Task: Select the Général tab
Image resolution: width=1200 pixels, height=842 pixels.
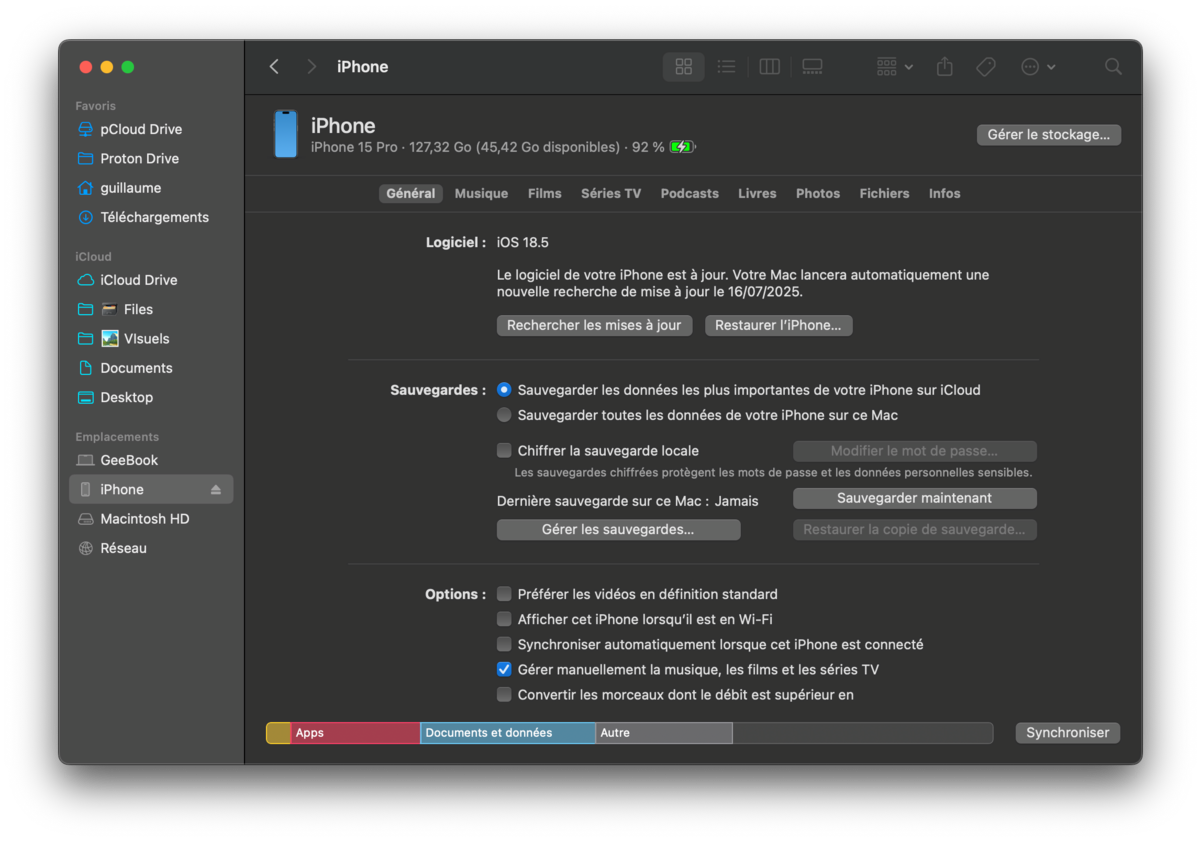Action: [411, 194]
